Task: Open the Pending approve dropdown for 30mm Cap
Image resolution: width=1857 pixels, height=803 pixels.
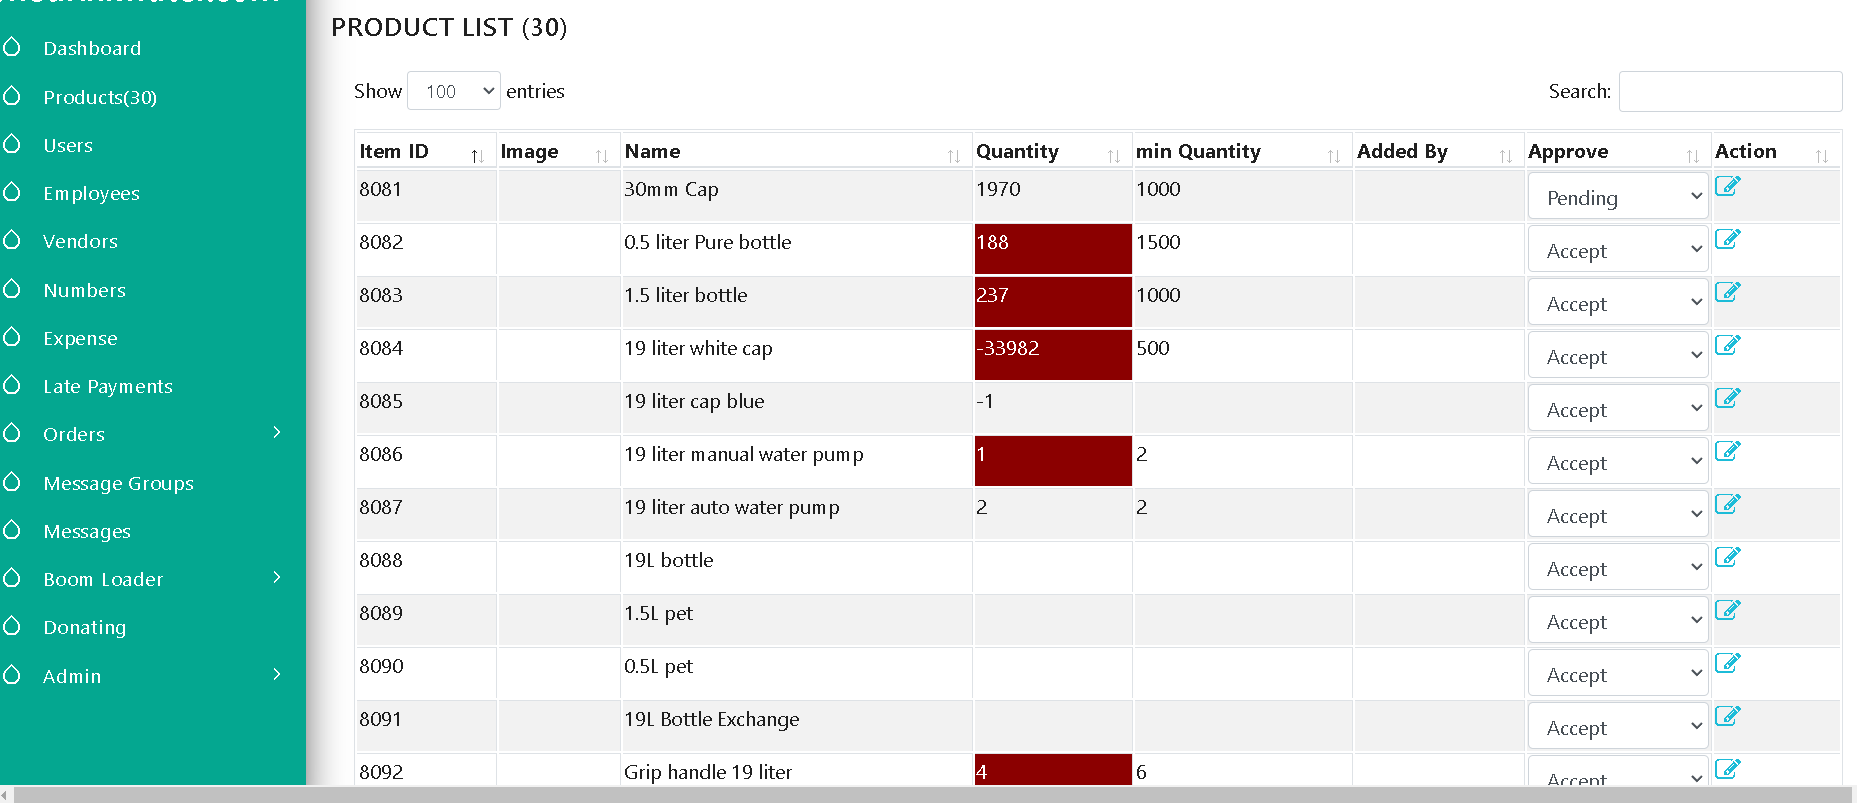Action: tap(1618, 196)
